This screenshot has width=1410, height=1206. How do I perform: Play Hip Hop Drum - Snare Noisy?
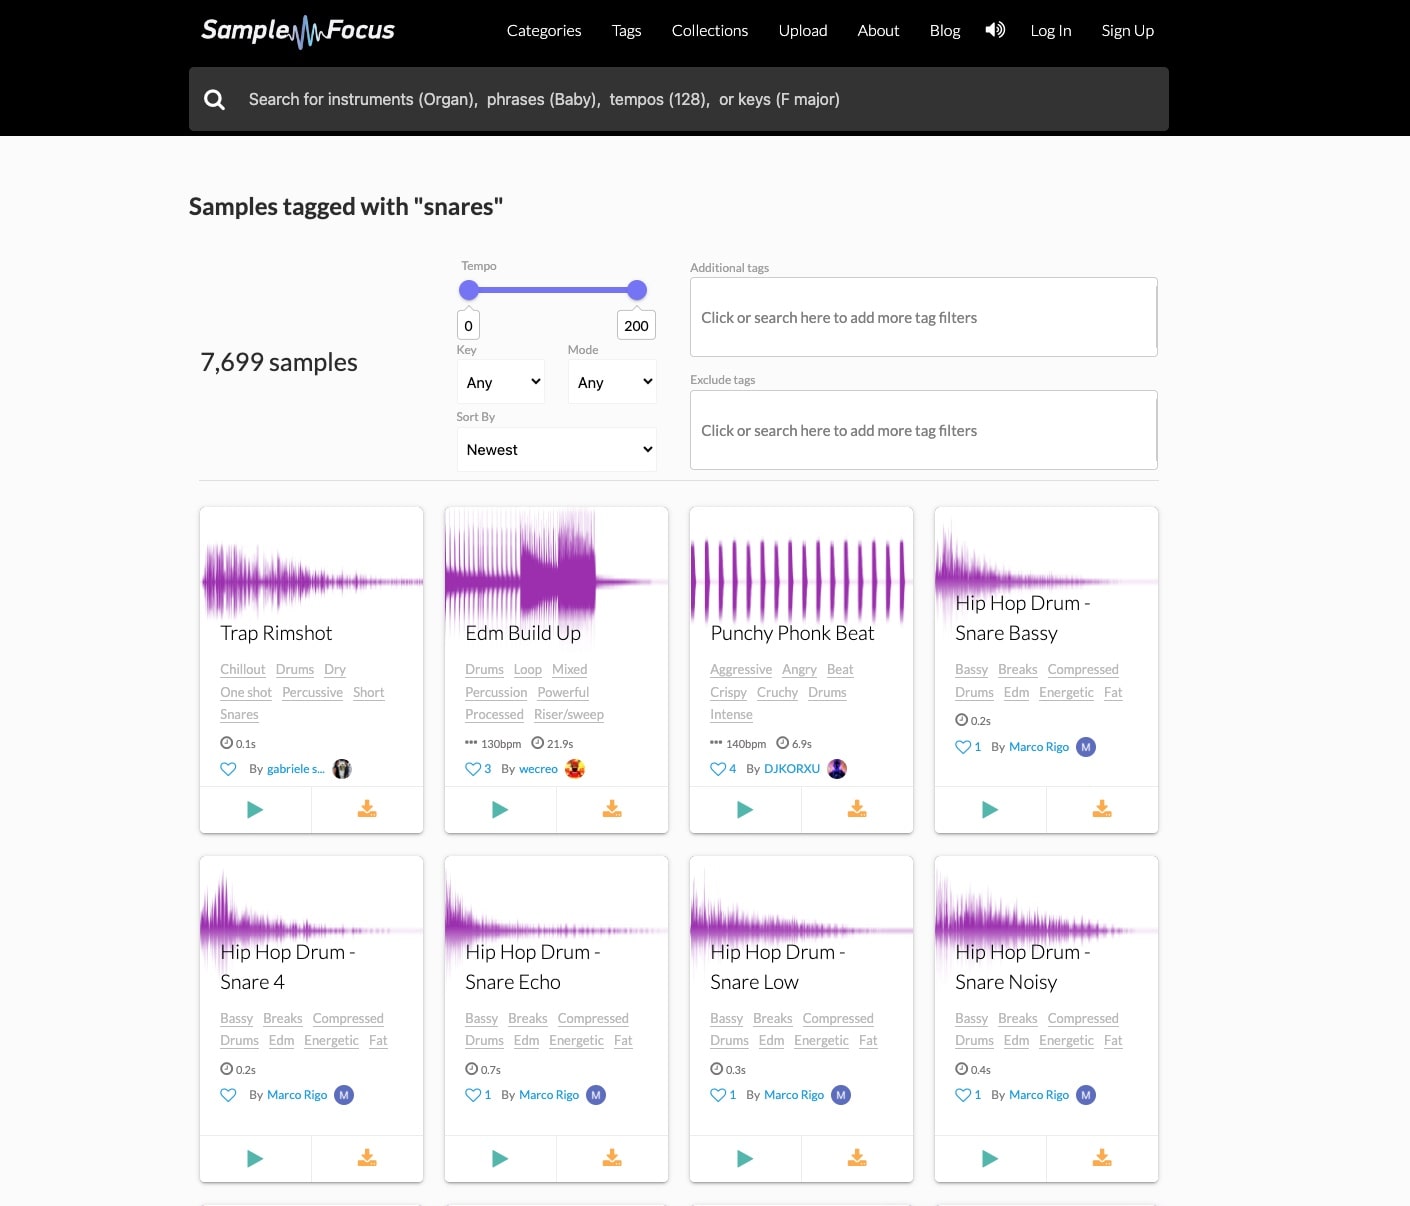(990, 1158)
